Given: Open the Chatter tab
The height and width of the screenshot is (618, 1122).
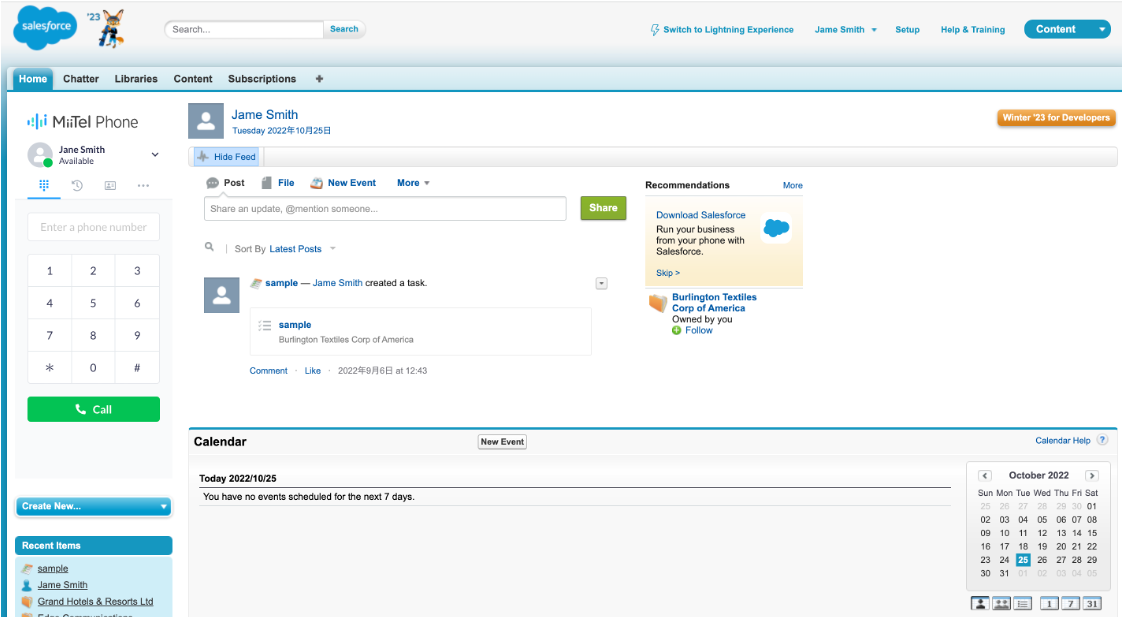Looking at the screenshot, I should (81, 79).
